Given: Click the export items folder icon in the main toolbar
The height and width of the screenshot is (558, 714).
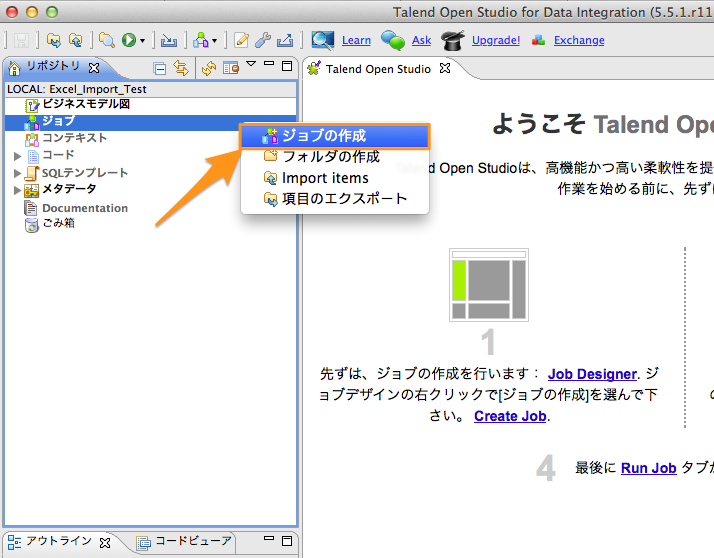Looking at the screenshot, I should pyautogui.click(x=54, y=40).
